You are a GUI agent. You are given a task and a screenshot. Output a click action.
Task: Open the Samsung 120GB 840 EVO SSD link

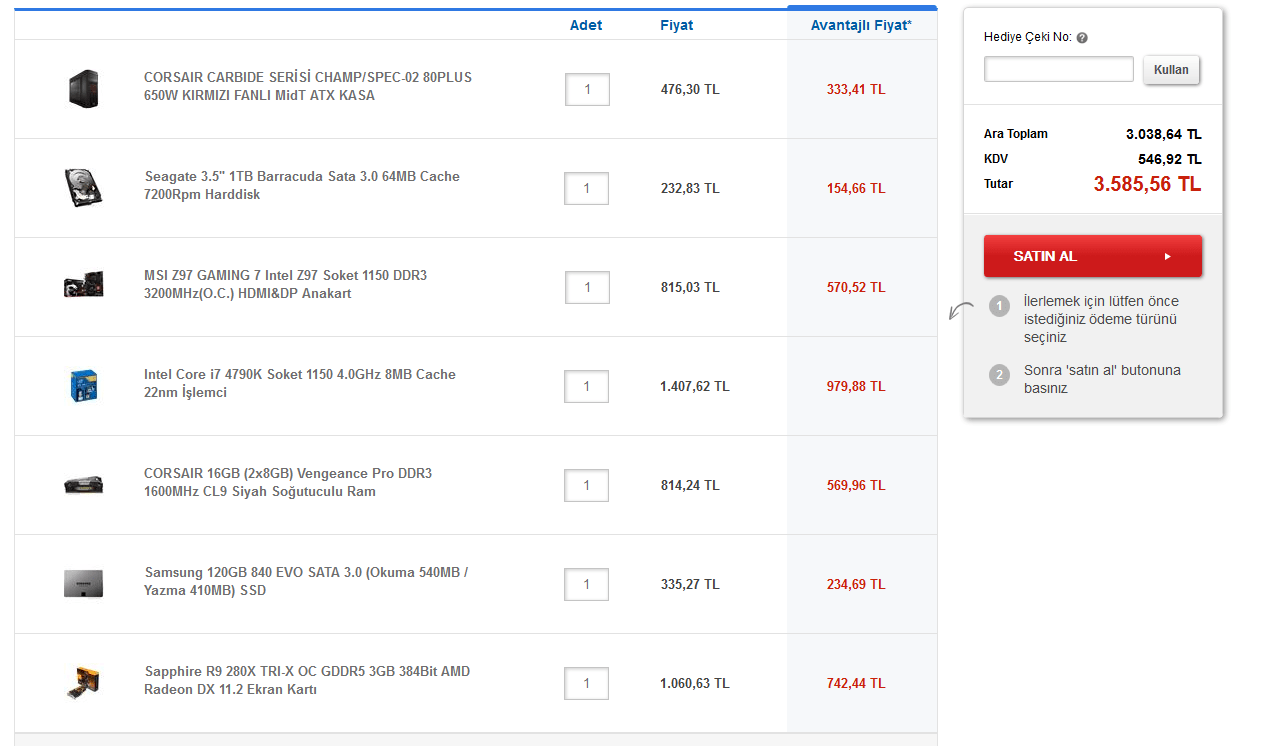tap(306, 581)
